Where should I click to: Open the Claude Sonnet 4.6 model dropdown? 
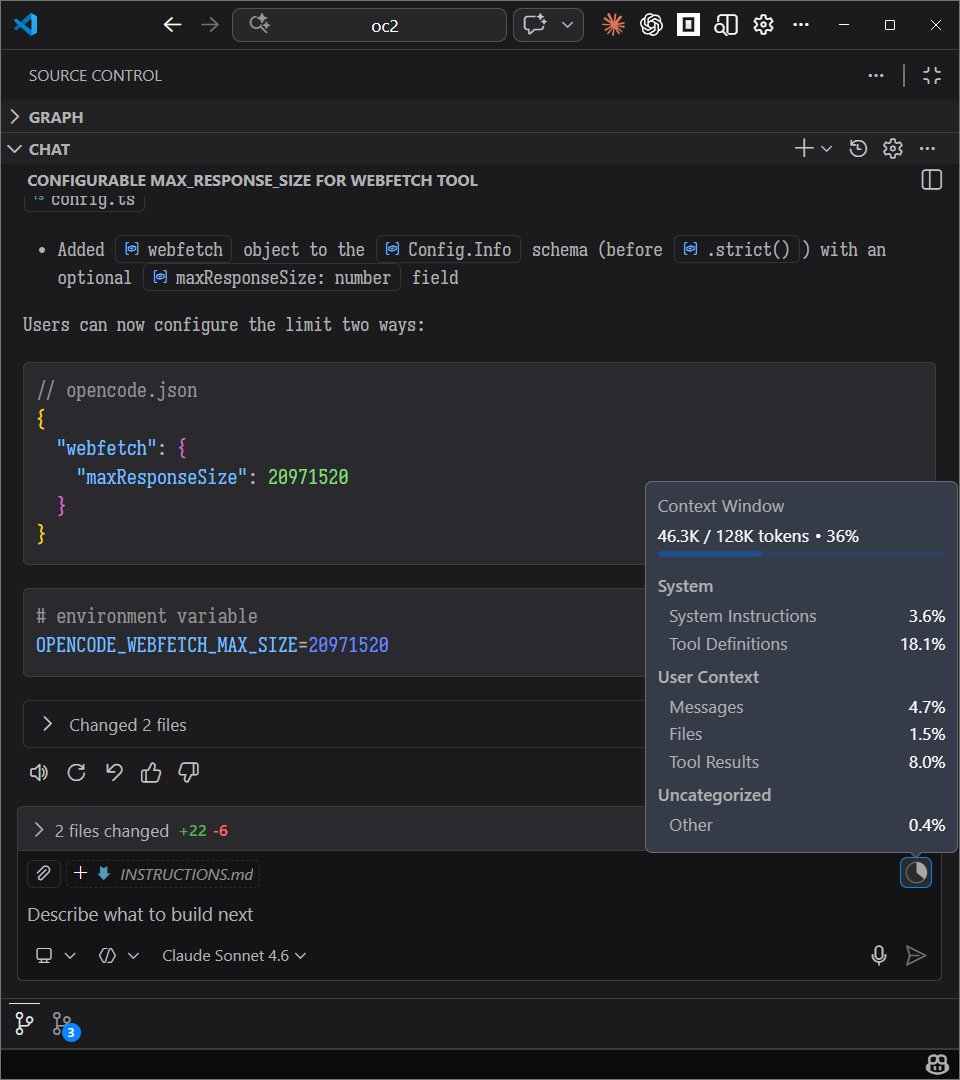tap(234, 955)
